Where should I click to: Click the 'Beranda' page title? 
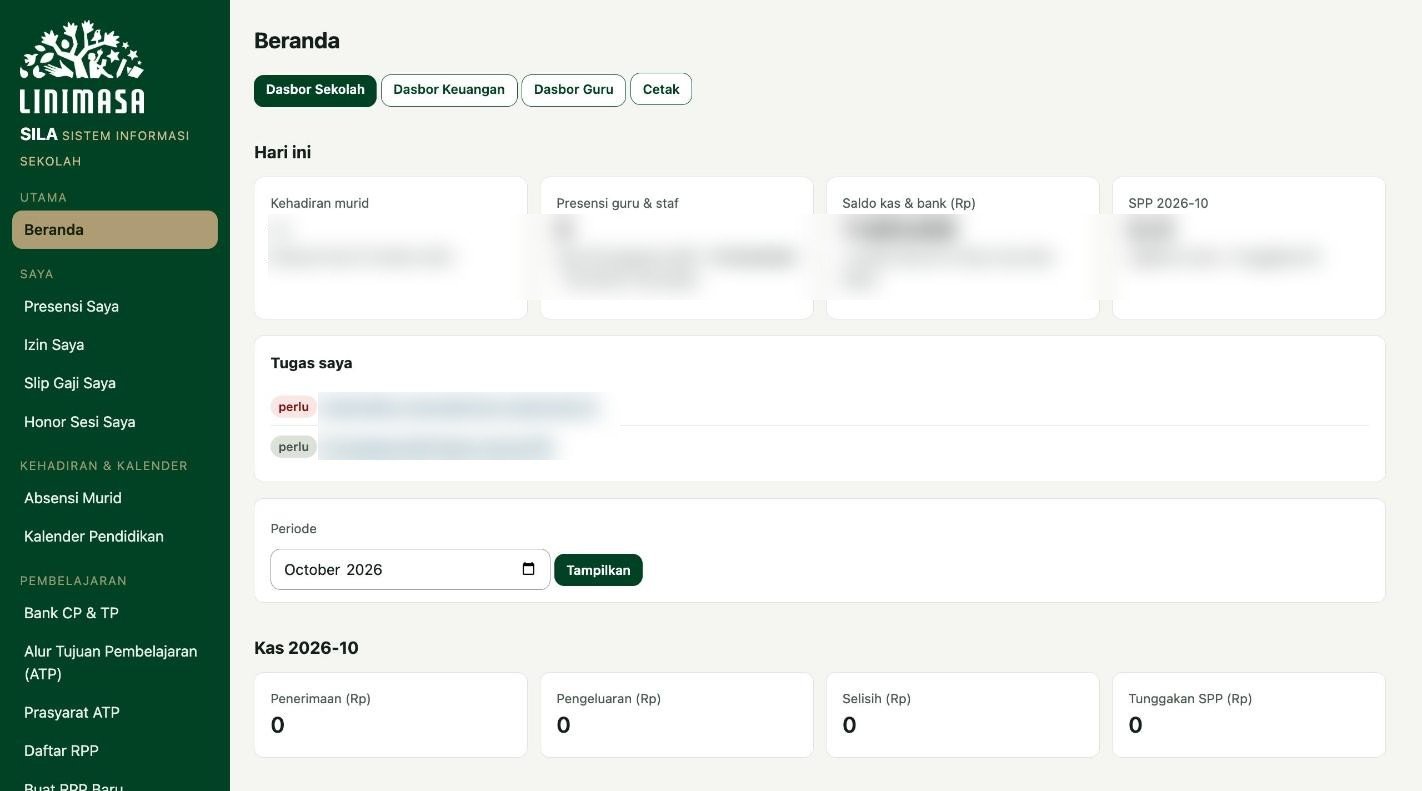click(x=297, y=41)
